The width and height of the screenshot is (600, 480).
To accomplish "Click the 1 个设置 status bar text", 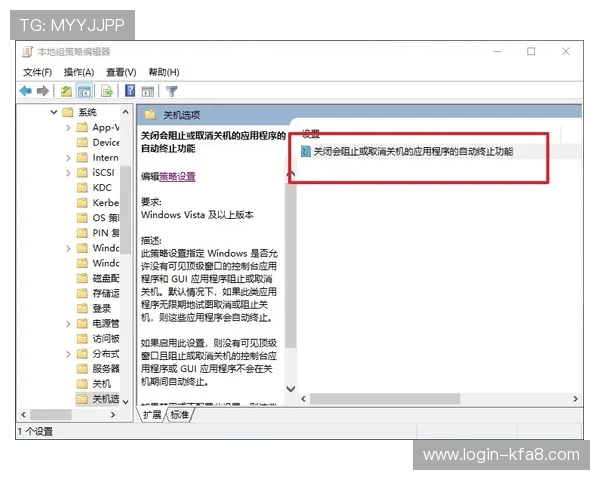I will 35,431.
